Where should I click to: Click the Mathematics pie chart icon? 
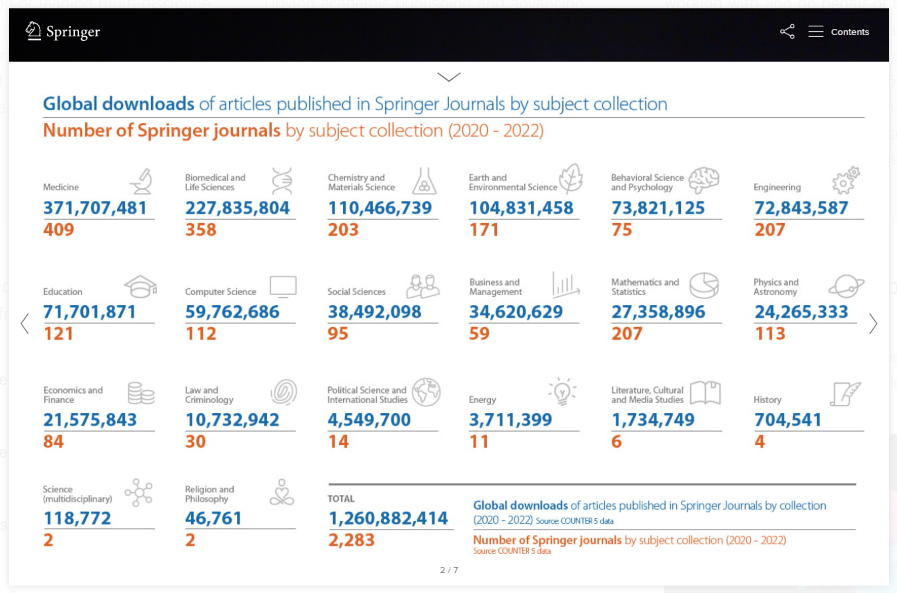(x=704, y=285)
